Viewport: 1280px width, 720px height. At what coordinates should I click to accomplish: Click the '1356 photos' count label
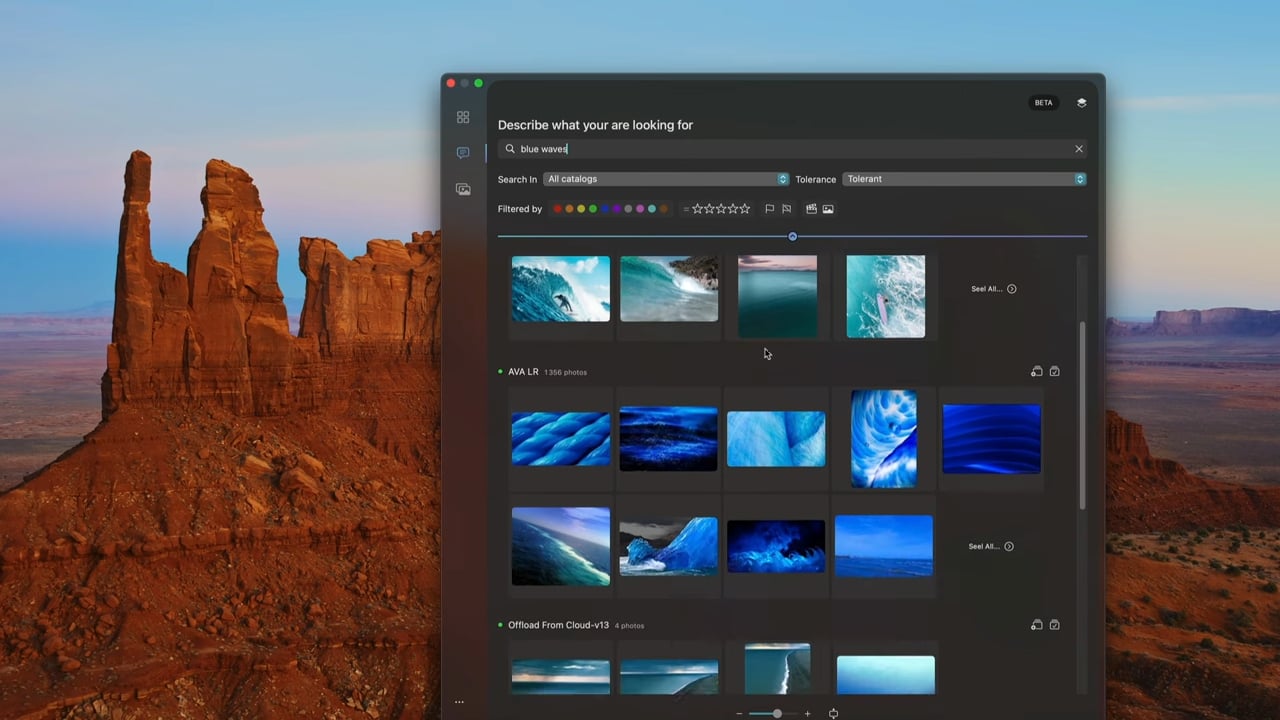click(x=565, y=372)
